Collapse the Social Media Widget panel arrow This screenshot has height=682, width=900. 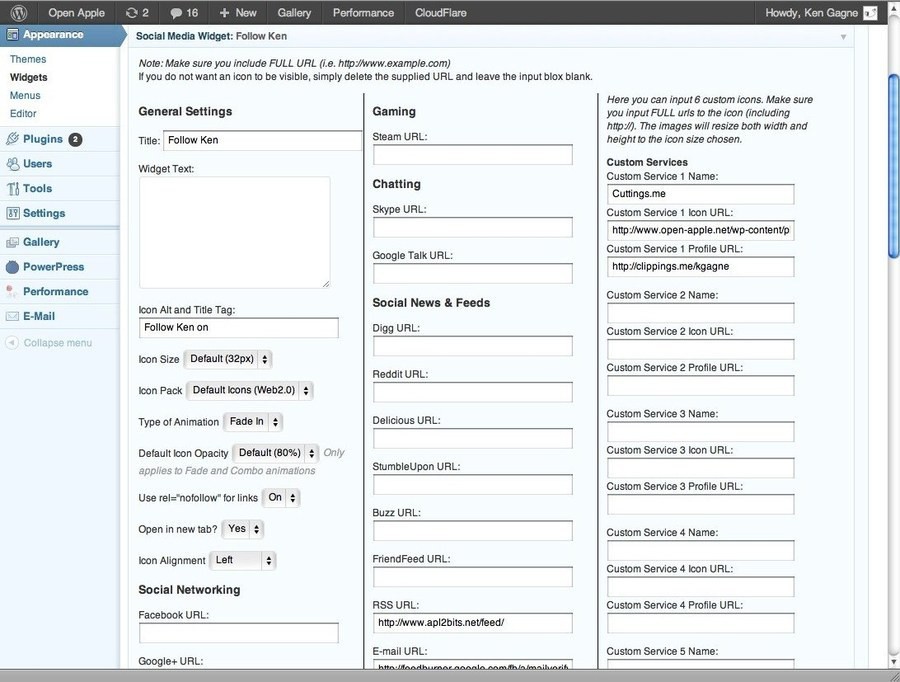point(843,37)
